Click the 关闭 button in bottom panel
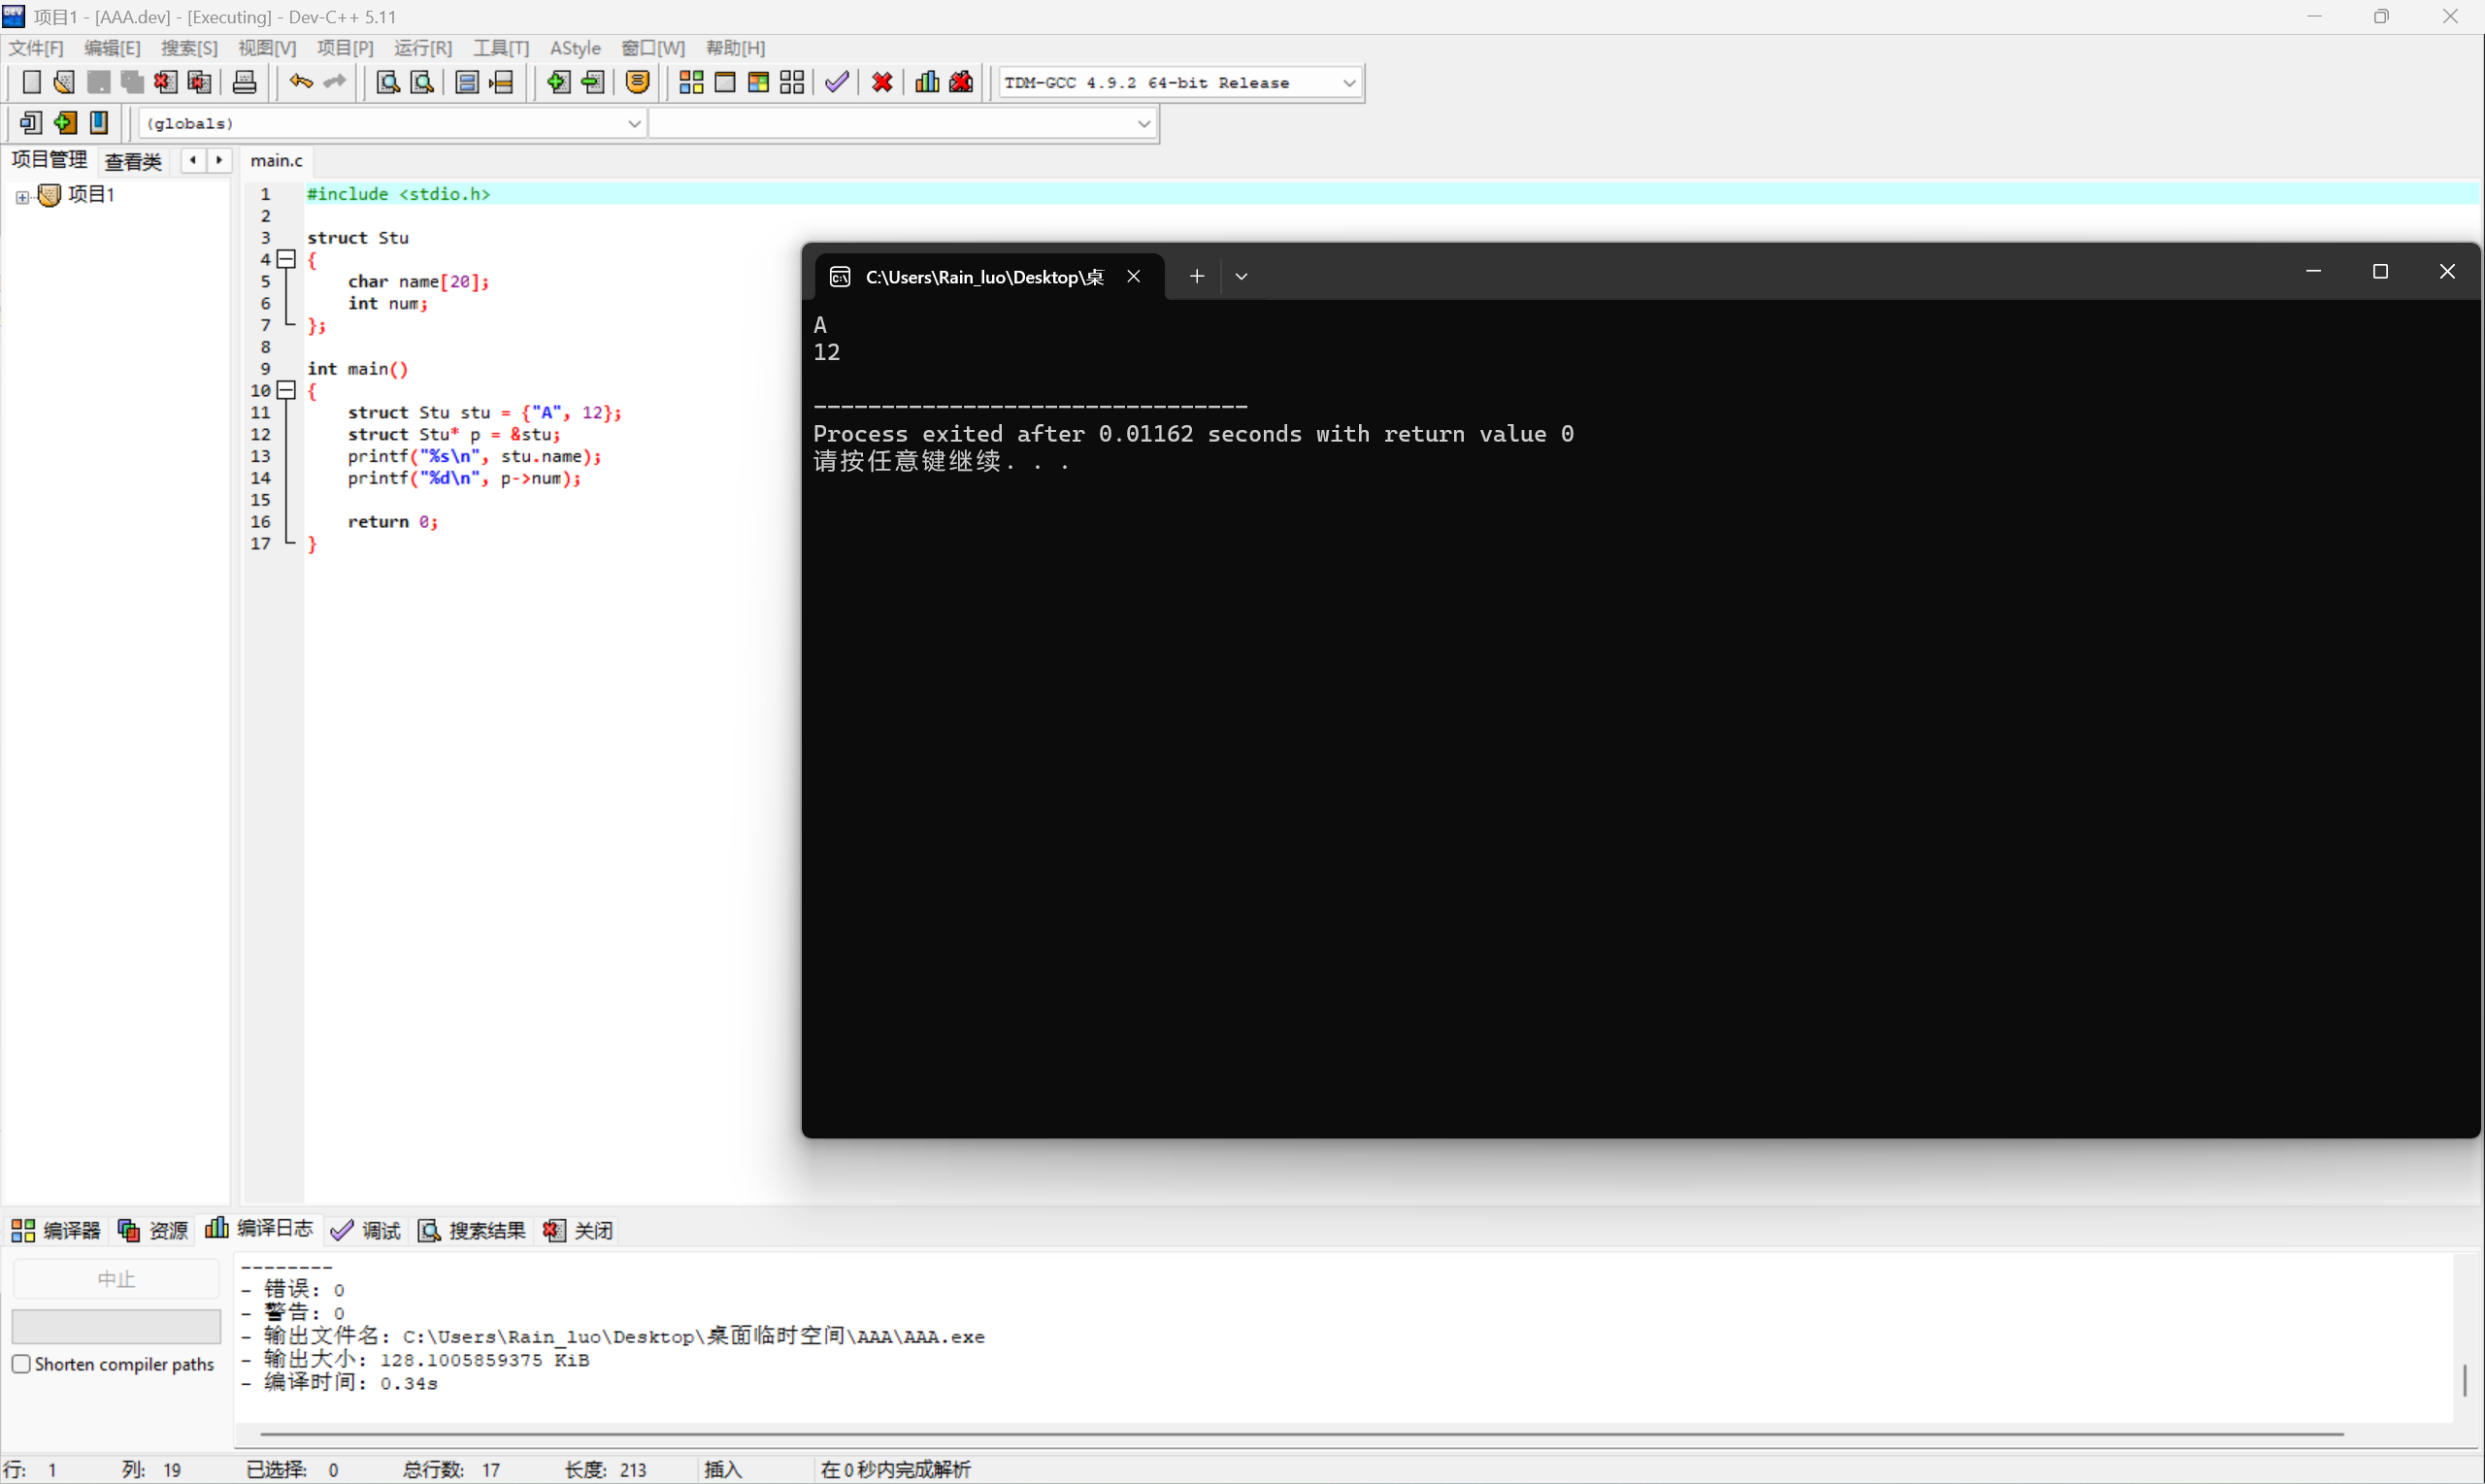Screen dimensions: 2485x1484 [x=579, y=1230]
